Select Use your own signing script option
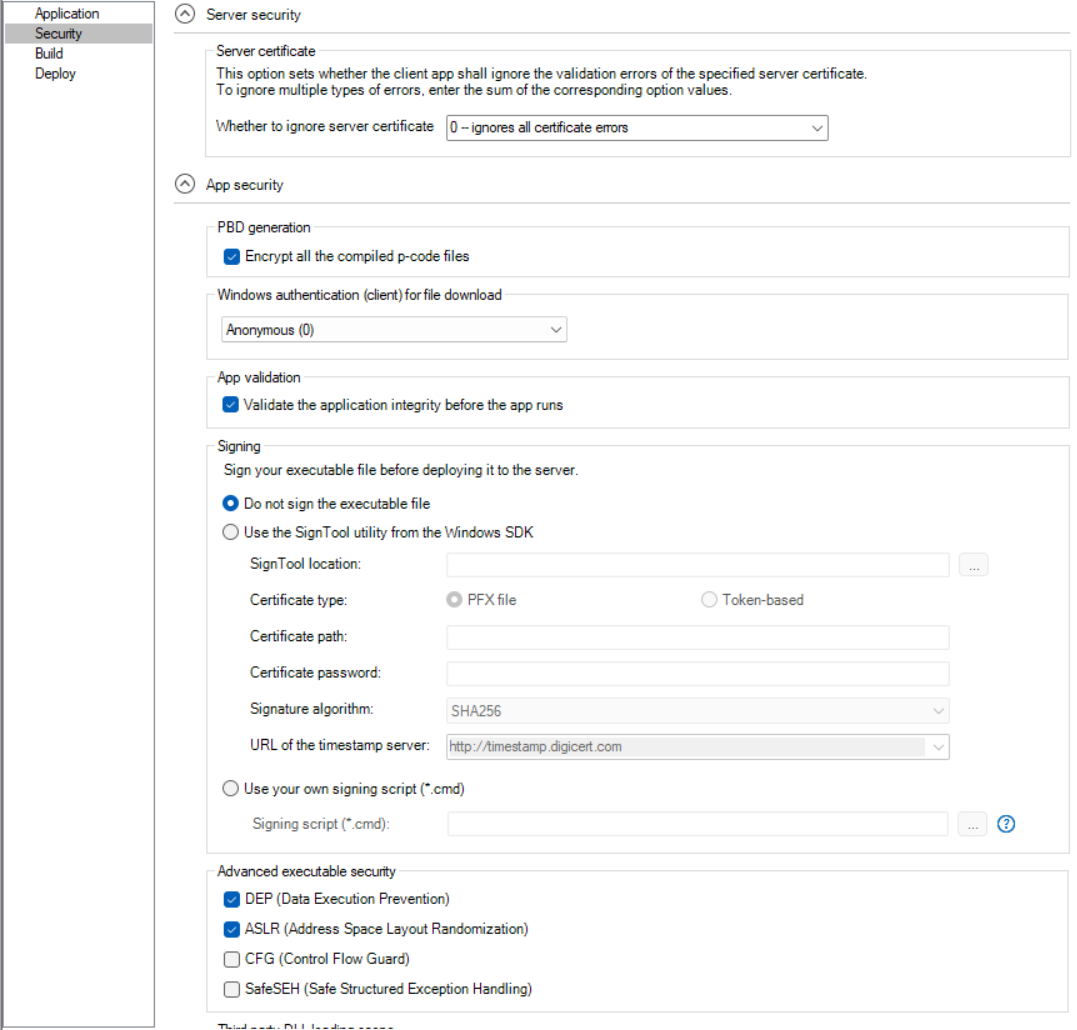Screen dimensions: 1077x1030 point(231,788)
